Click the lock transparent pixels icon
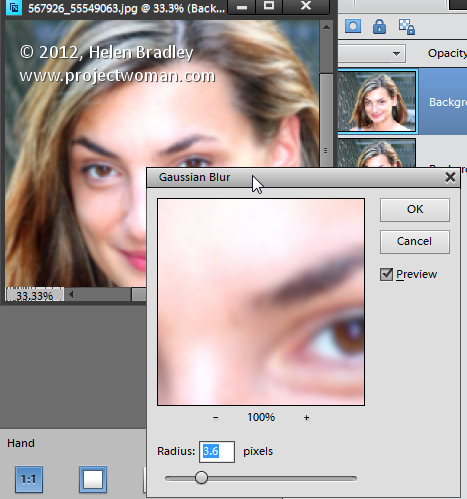Screen dimensions: 467x499 [406, 27]
